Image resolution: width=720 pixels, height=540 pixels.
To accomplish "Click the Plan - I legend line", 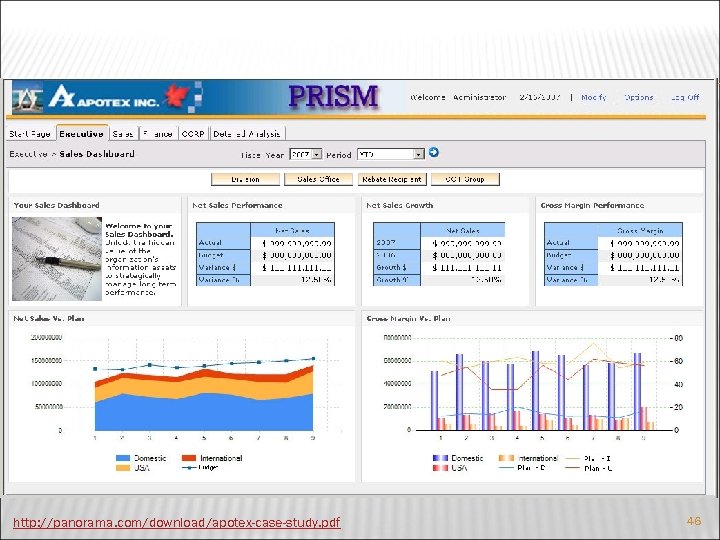I will click(573, 458).
